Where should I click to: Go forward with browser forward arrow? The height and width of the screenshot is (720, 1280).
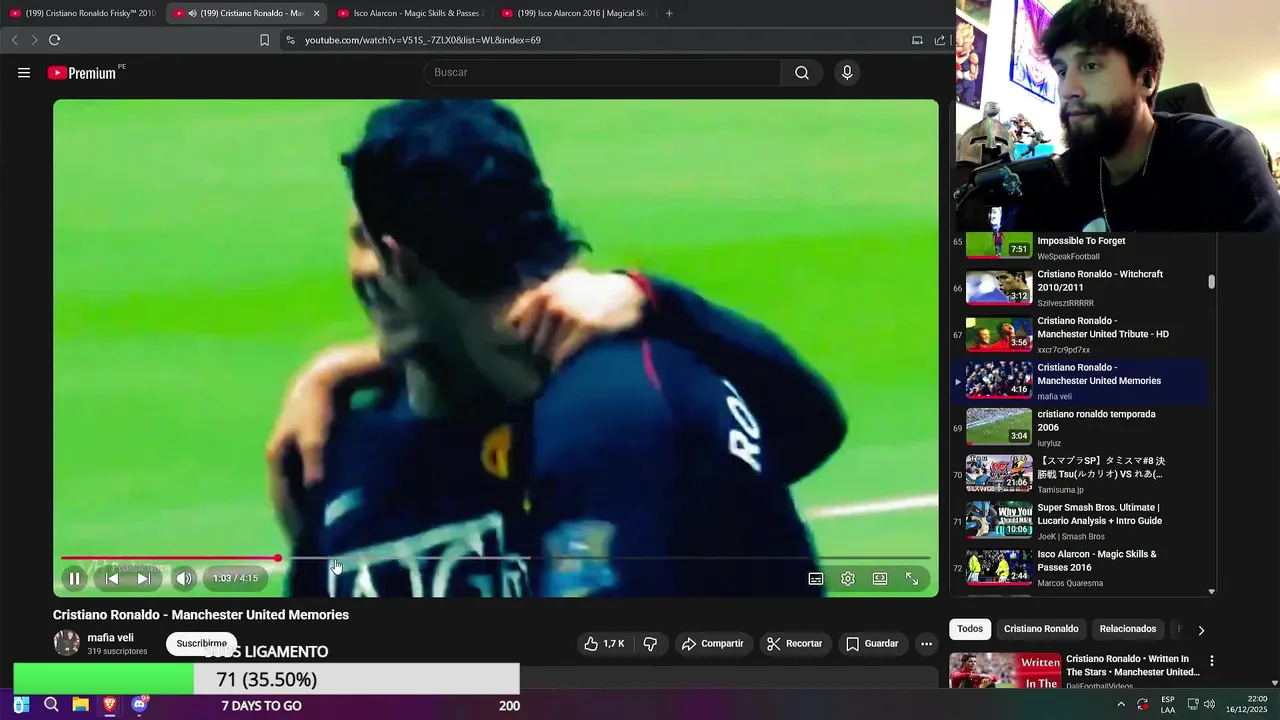pos(34,40)
